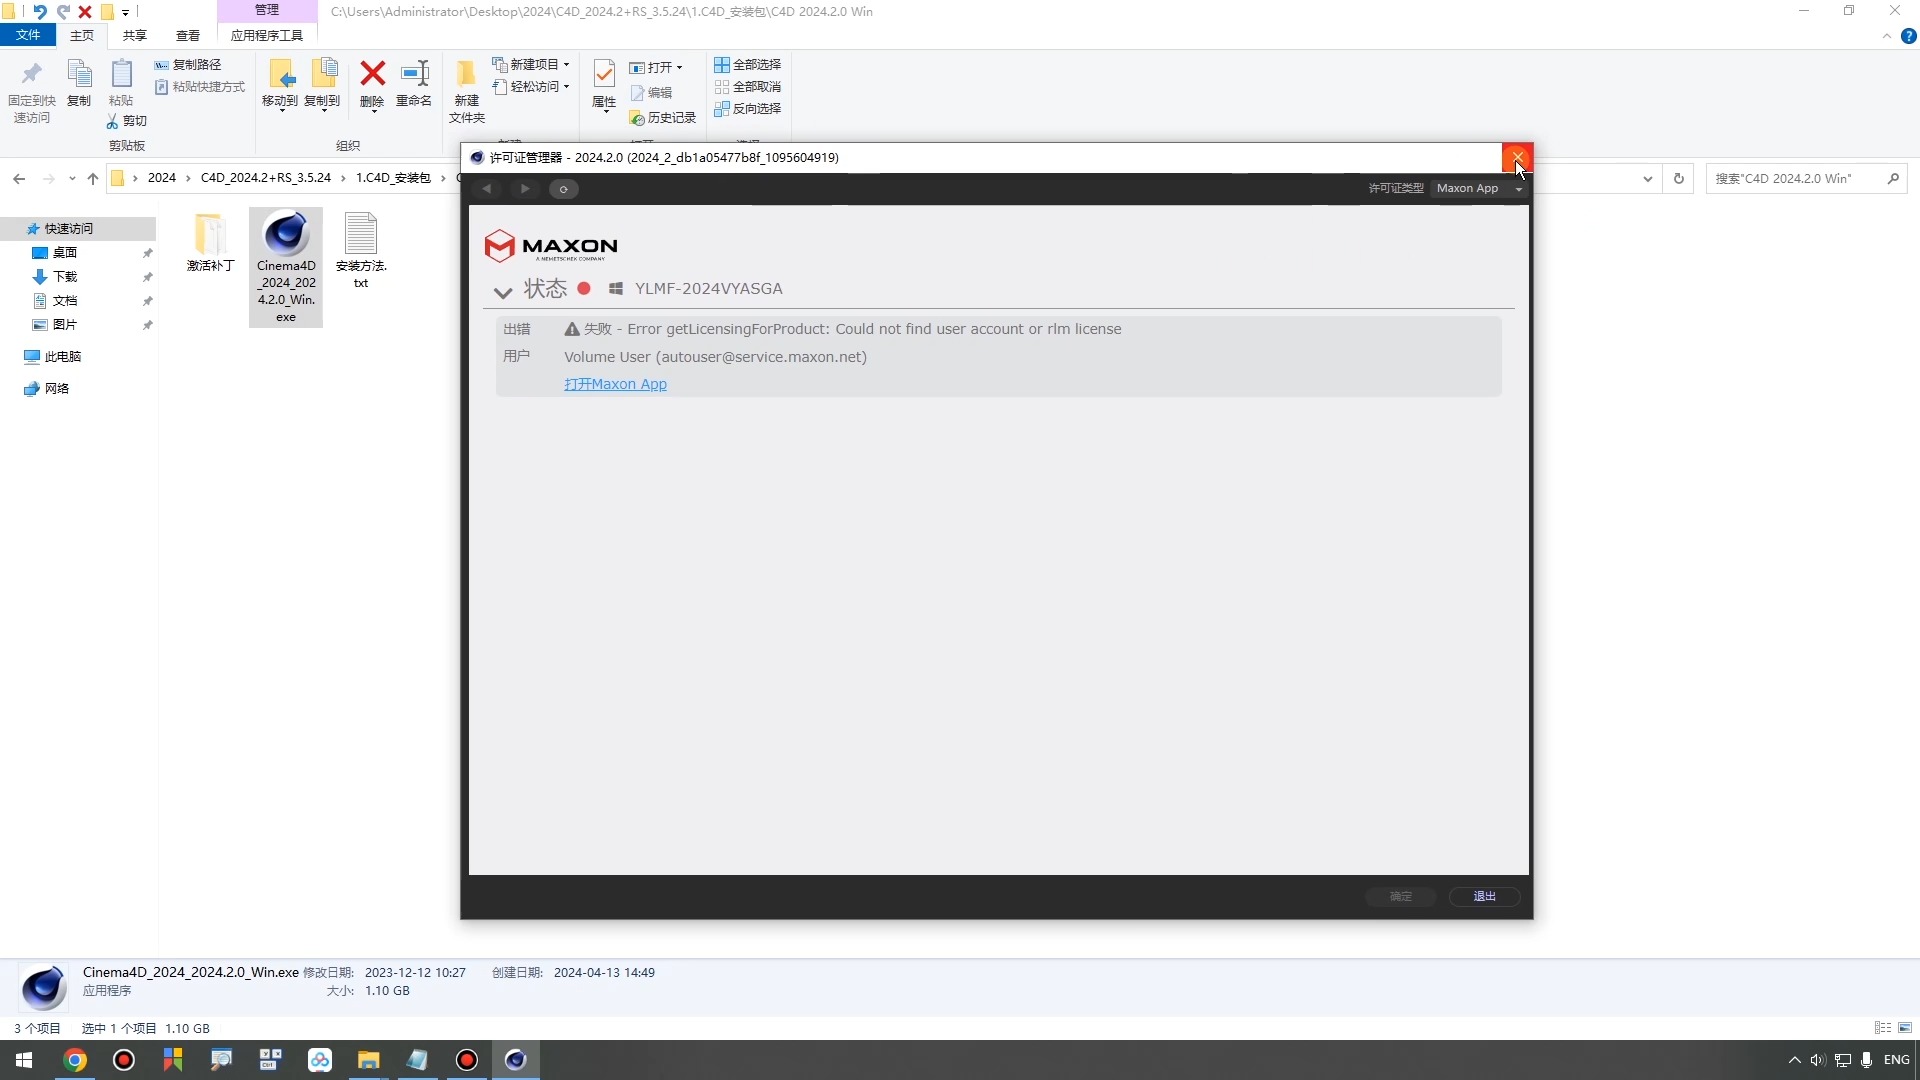The width and height of the screenshot is (1920, 1080).
Task: Click the forward arrow in License Manager toolbar
Action: click(x=524, y=189)
